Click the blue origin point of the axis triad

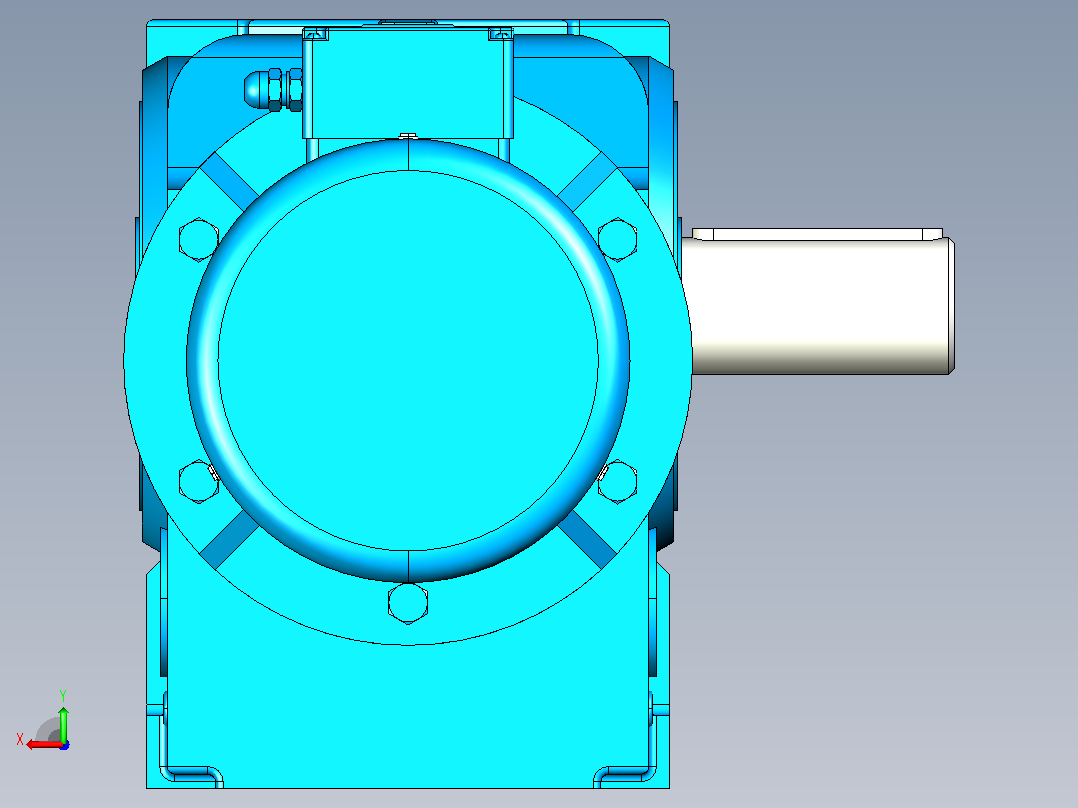point(65,745)
